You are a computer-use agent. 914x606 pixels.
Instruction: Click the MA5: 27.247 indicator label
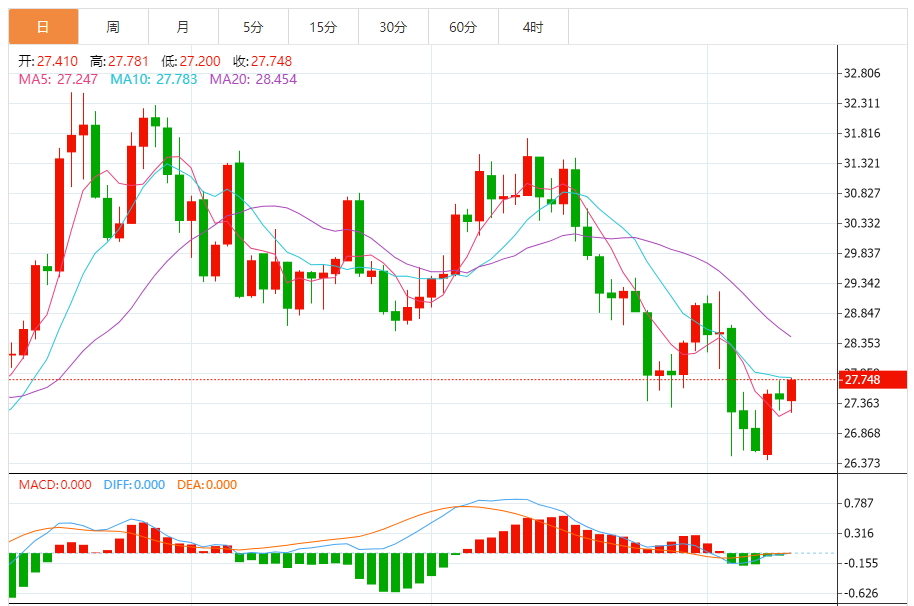tap(58, 79)
